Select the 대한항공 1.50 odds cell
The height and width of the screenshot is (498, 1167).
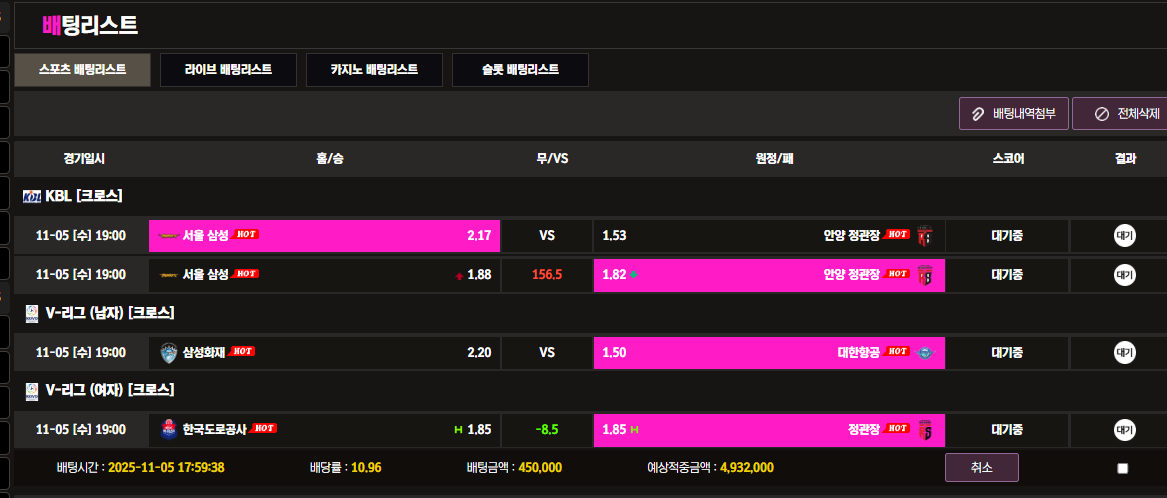[768, 352]
